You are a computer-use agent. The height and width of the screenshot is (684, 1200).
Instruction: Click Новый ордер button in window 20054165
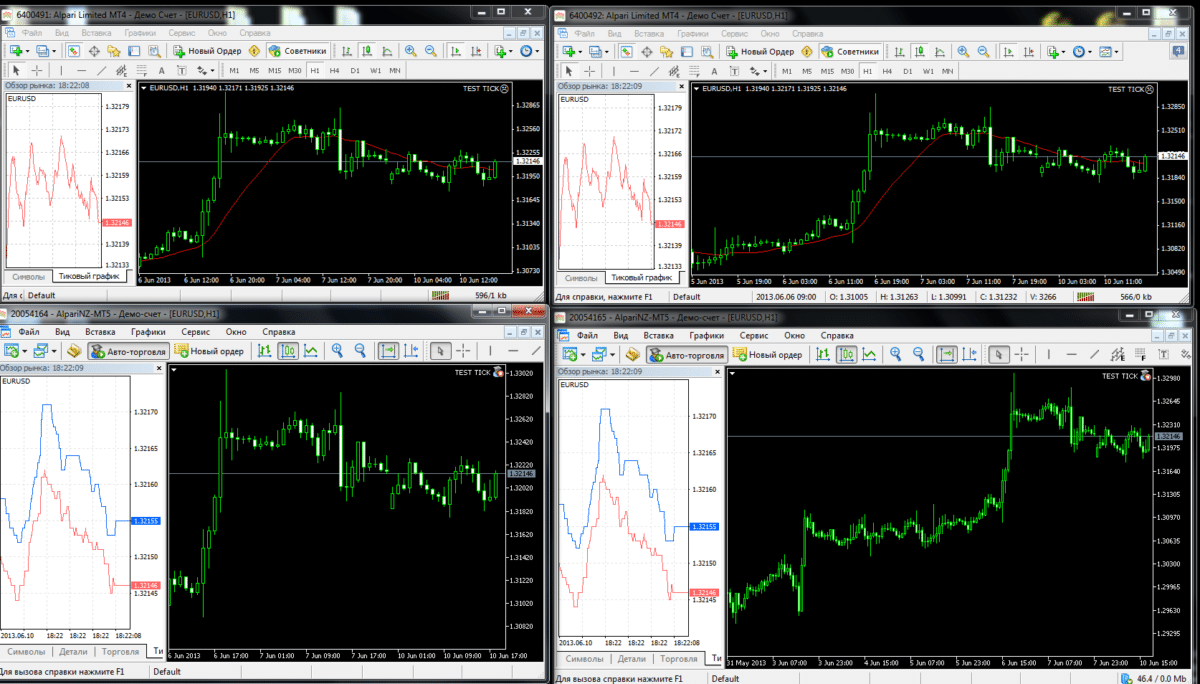click(x=768, y=354)
